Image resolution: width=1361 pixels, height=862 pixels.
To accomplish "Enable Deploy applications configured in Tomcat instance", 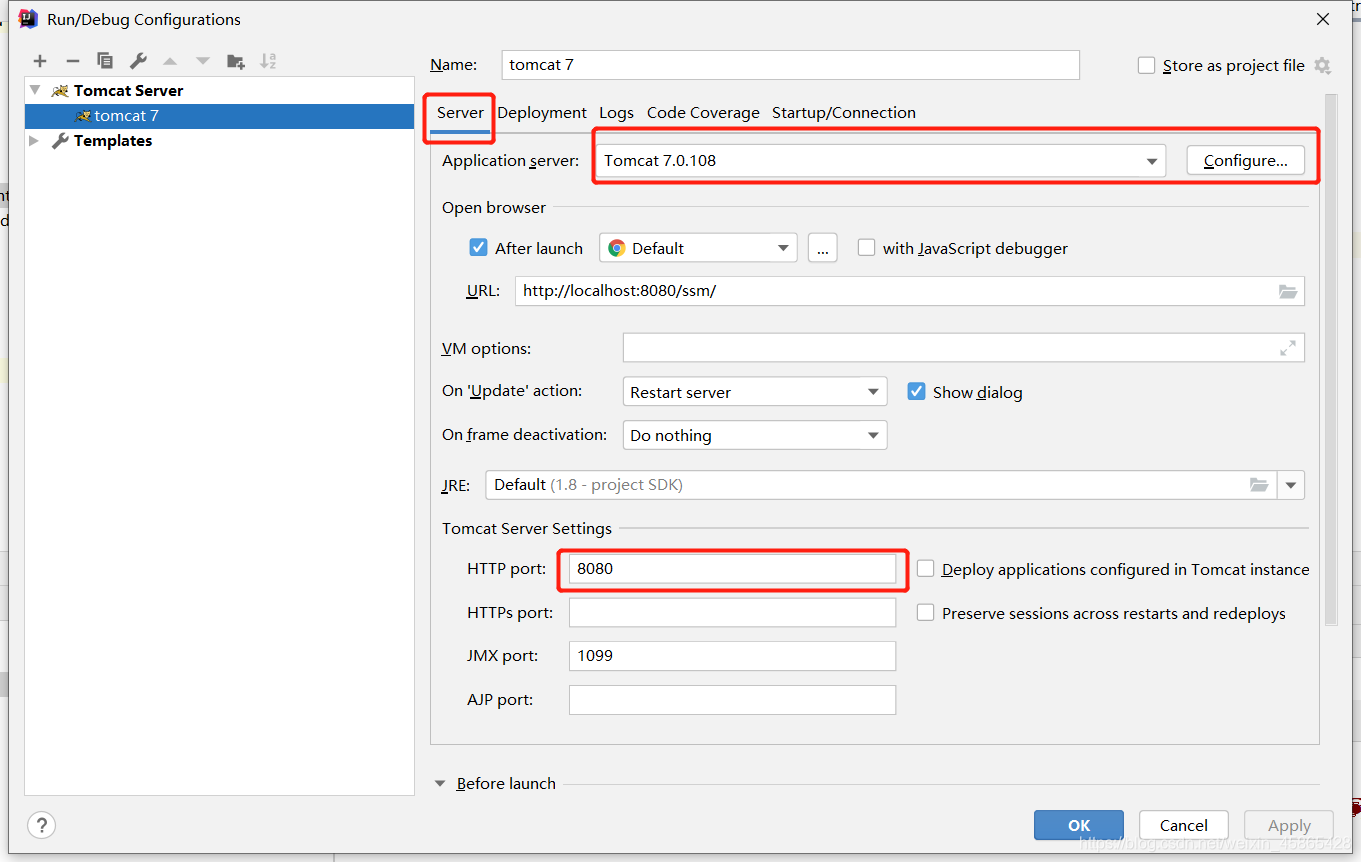I will coord(926,569).
